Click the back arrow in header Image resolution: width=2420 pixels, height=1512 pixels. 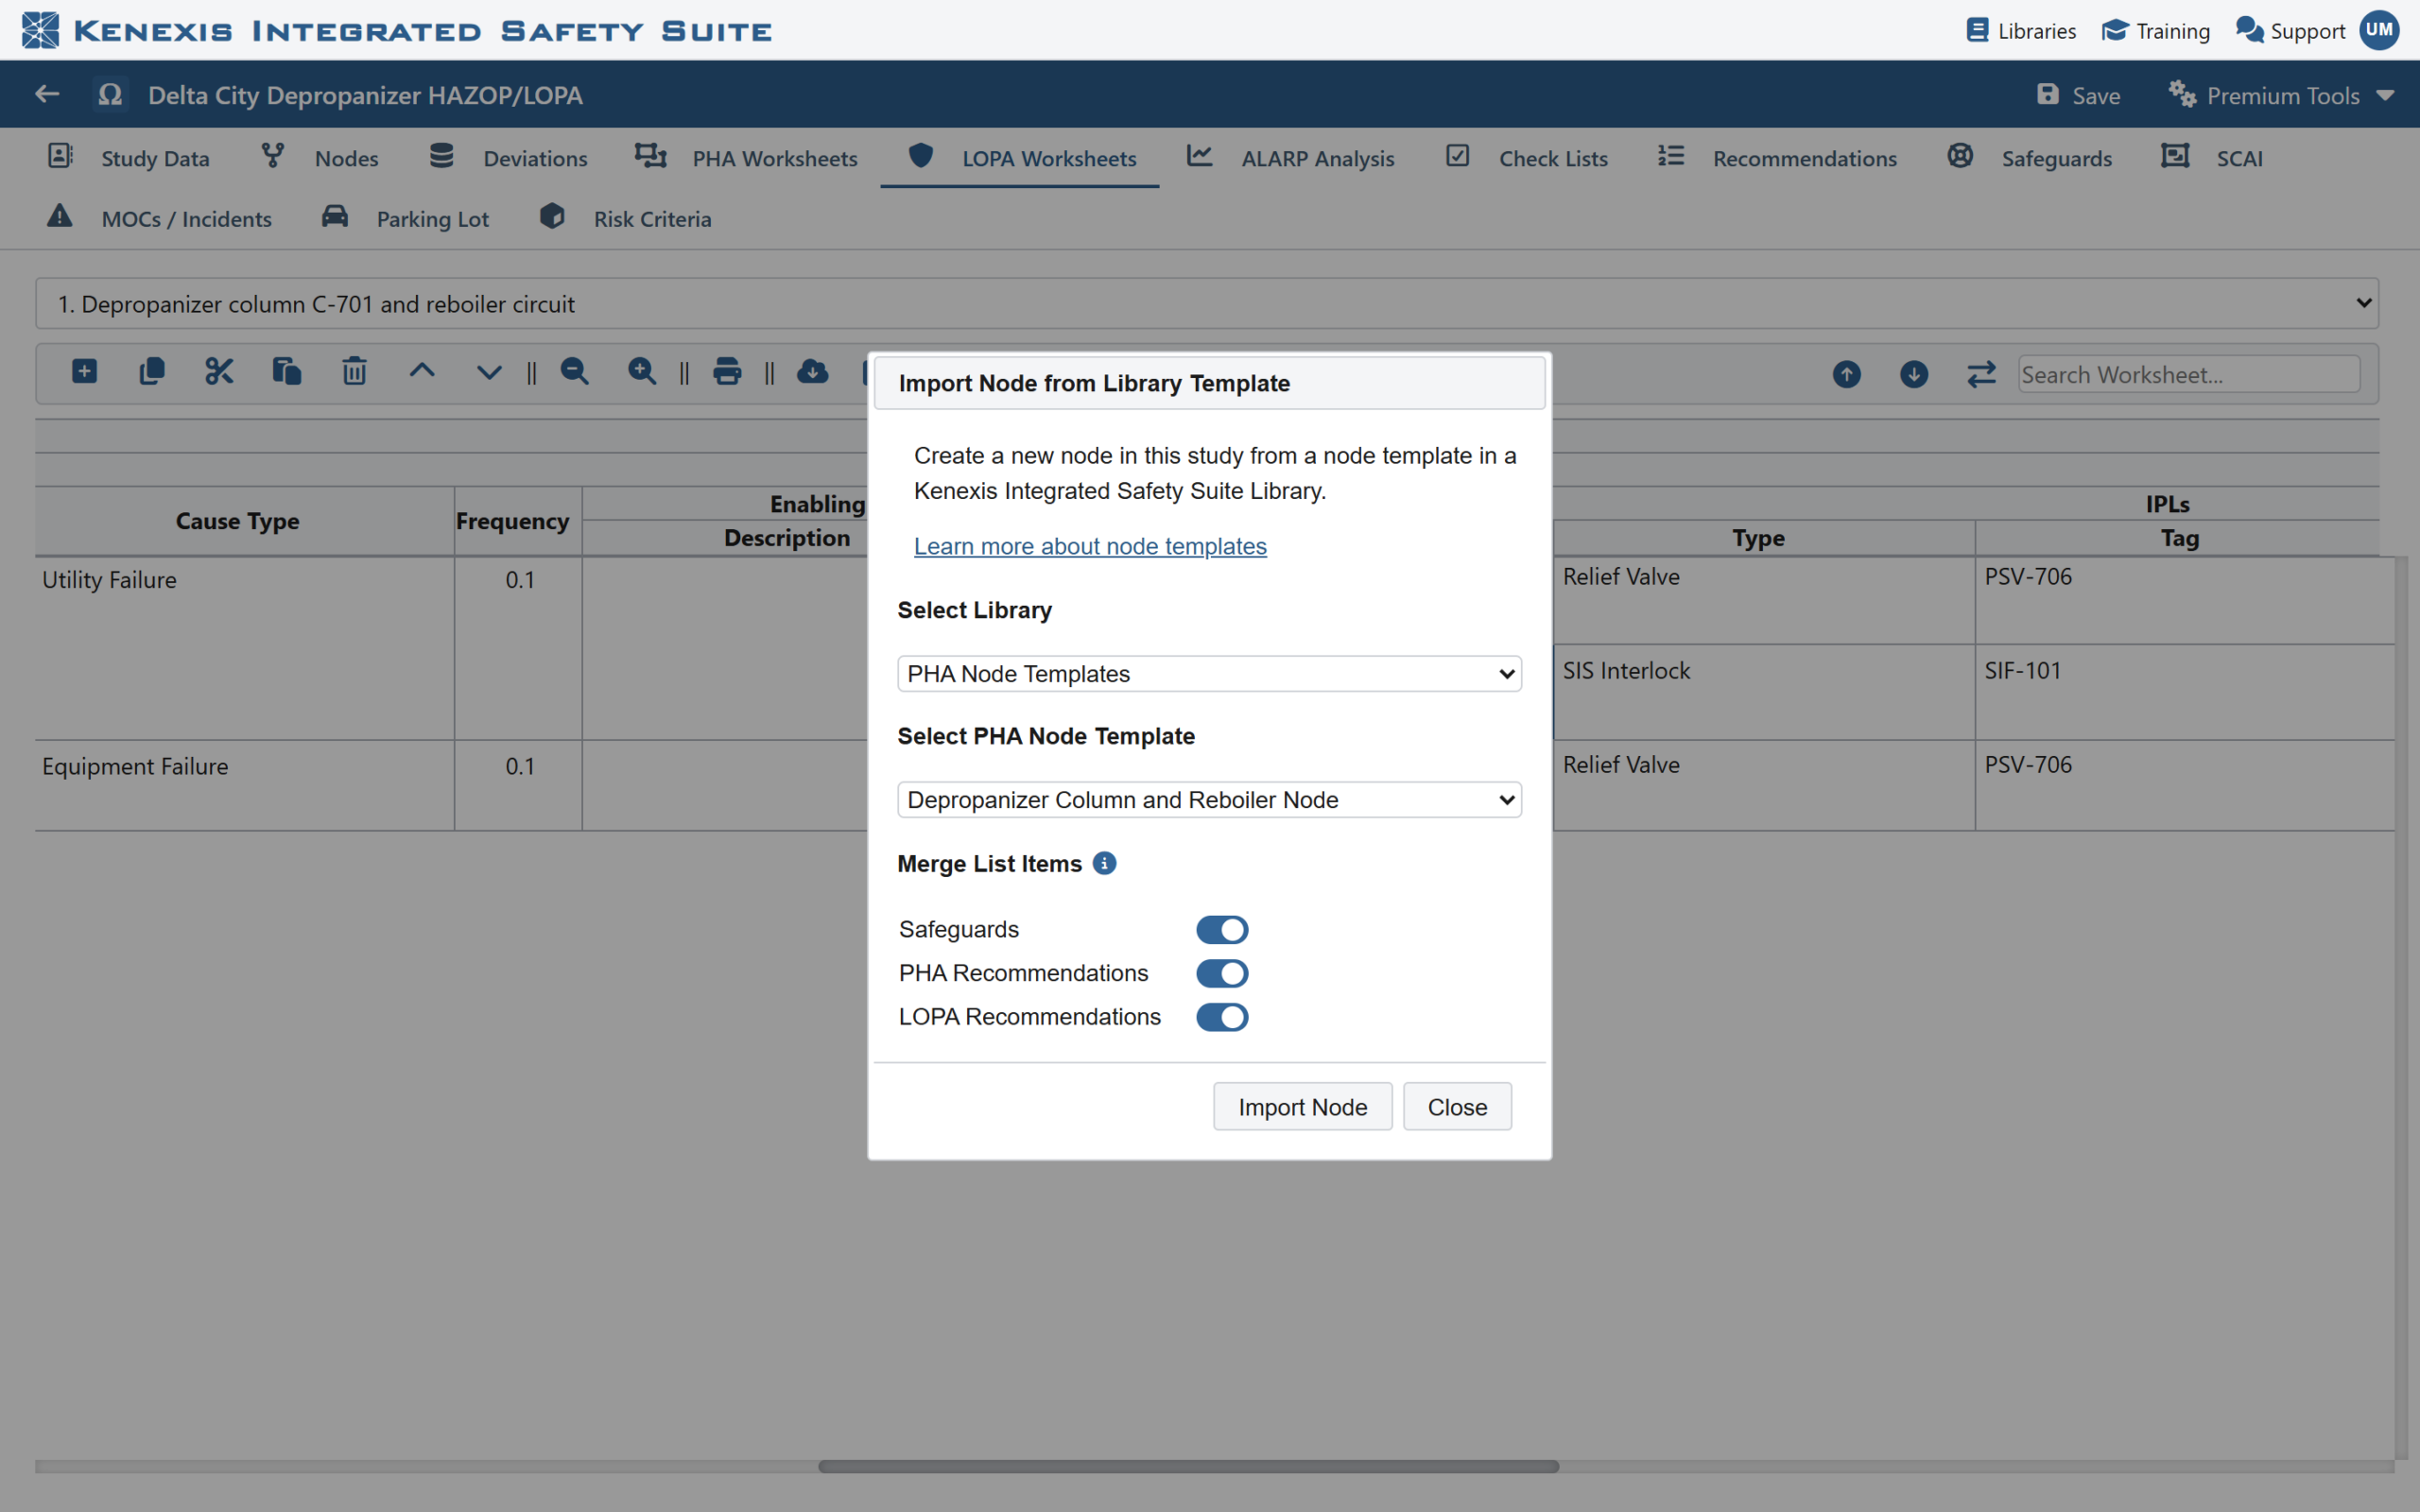(47, 94)
